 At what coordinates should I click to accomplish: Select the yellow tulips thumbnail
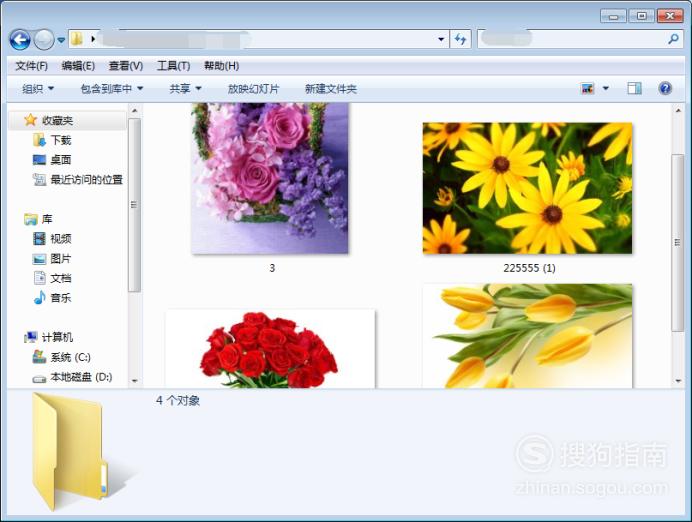coord(527,336)
